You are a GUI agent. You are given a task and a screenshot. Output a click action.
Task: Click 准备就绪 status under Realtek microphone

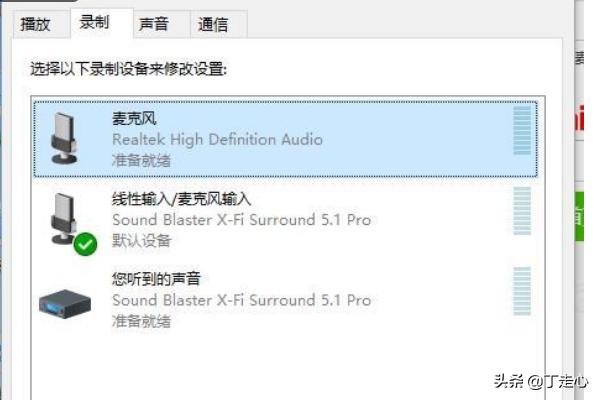[141, 160]
